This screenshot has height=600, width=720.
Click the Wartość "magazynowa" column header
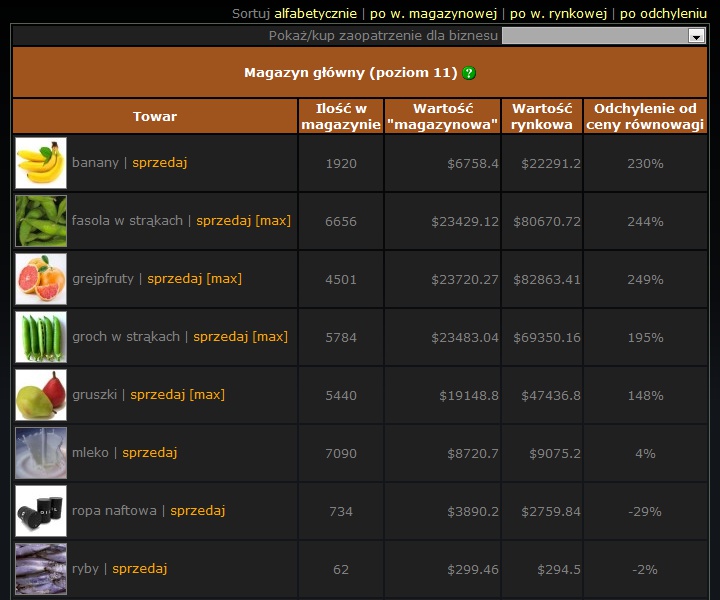(x=443, y=116)
